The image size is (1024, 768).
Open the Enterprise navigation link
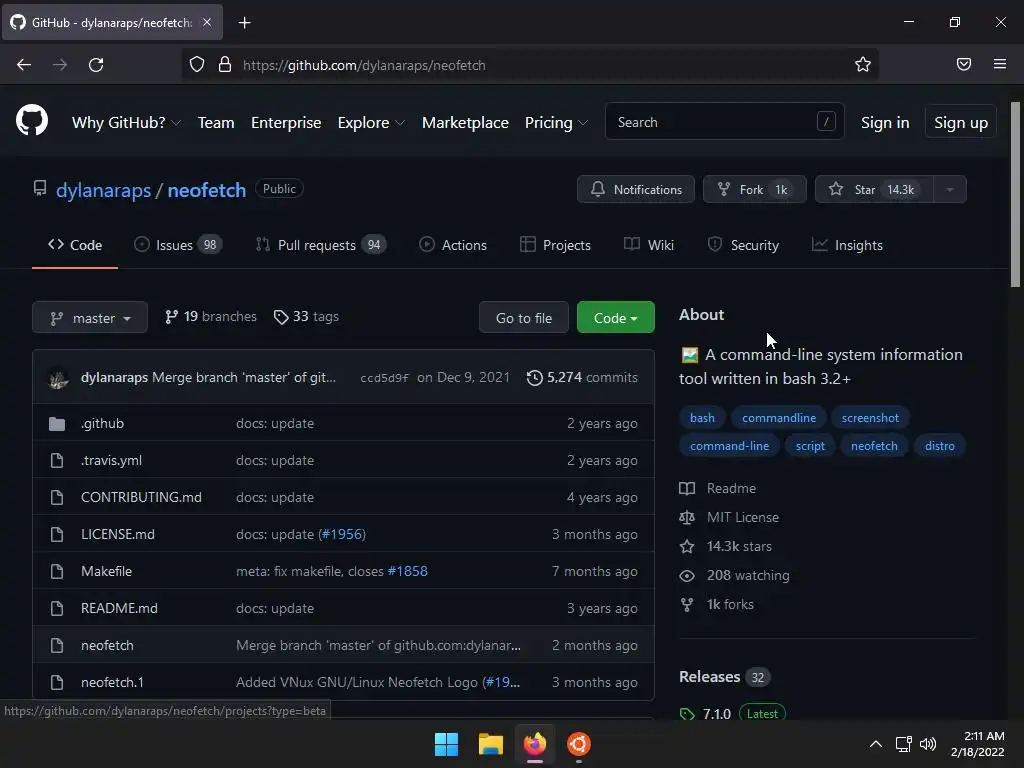(x=286, y=122)
